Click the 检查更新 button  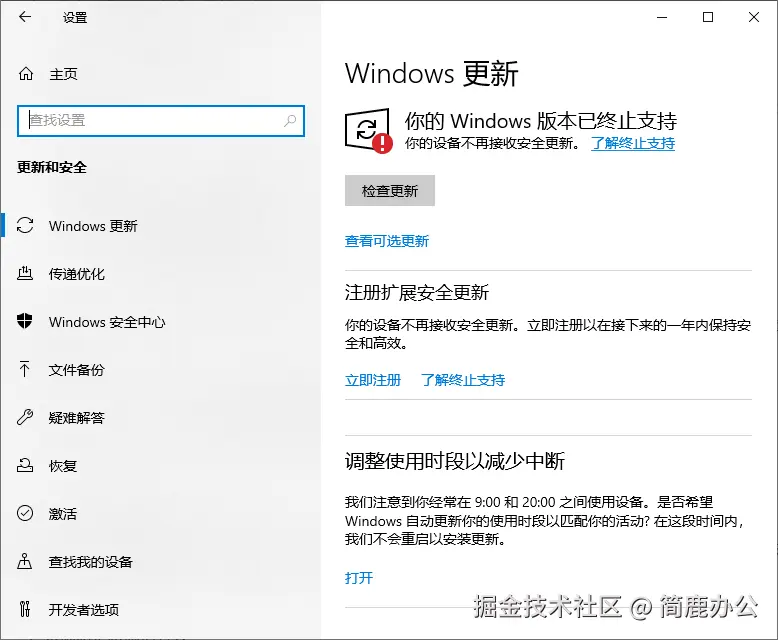pos(389,191)
